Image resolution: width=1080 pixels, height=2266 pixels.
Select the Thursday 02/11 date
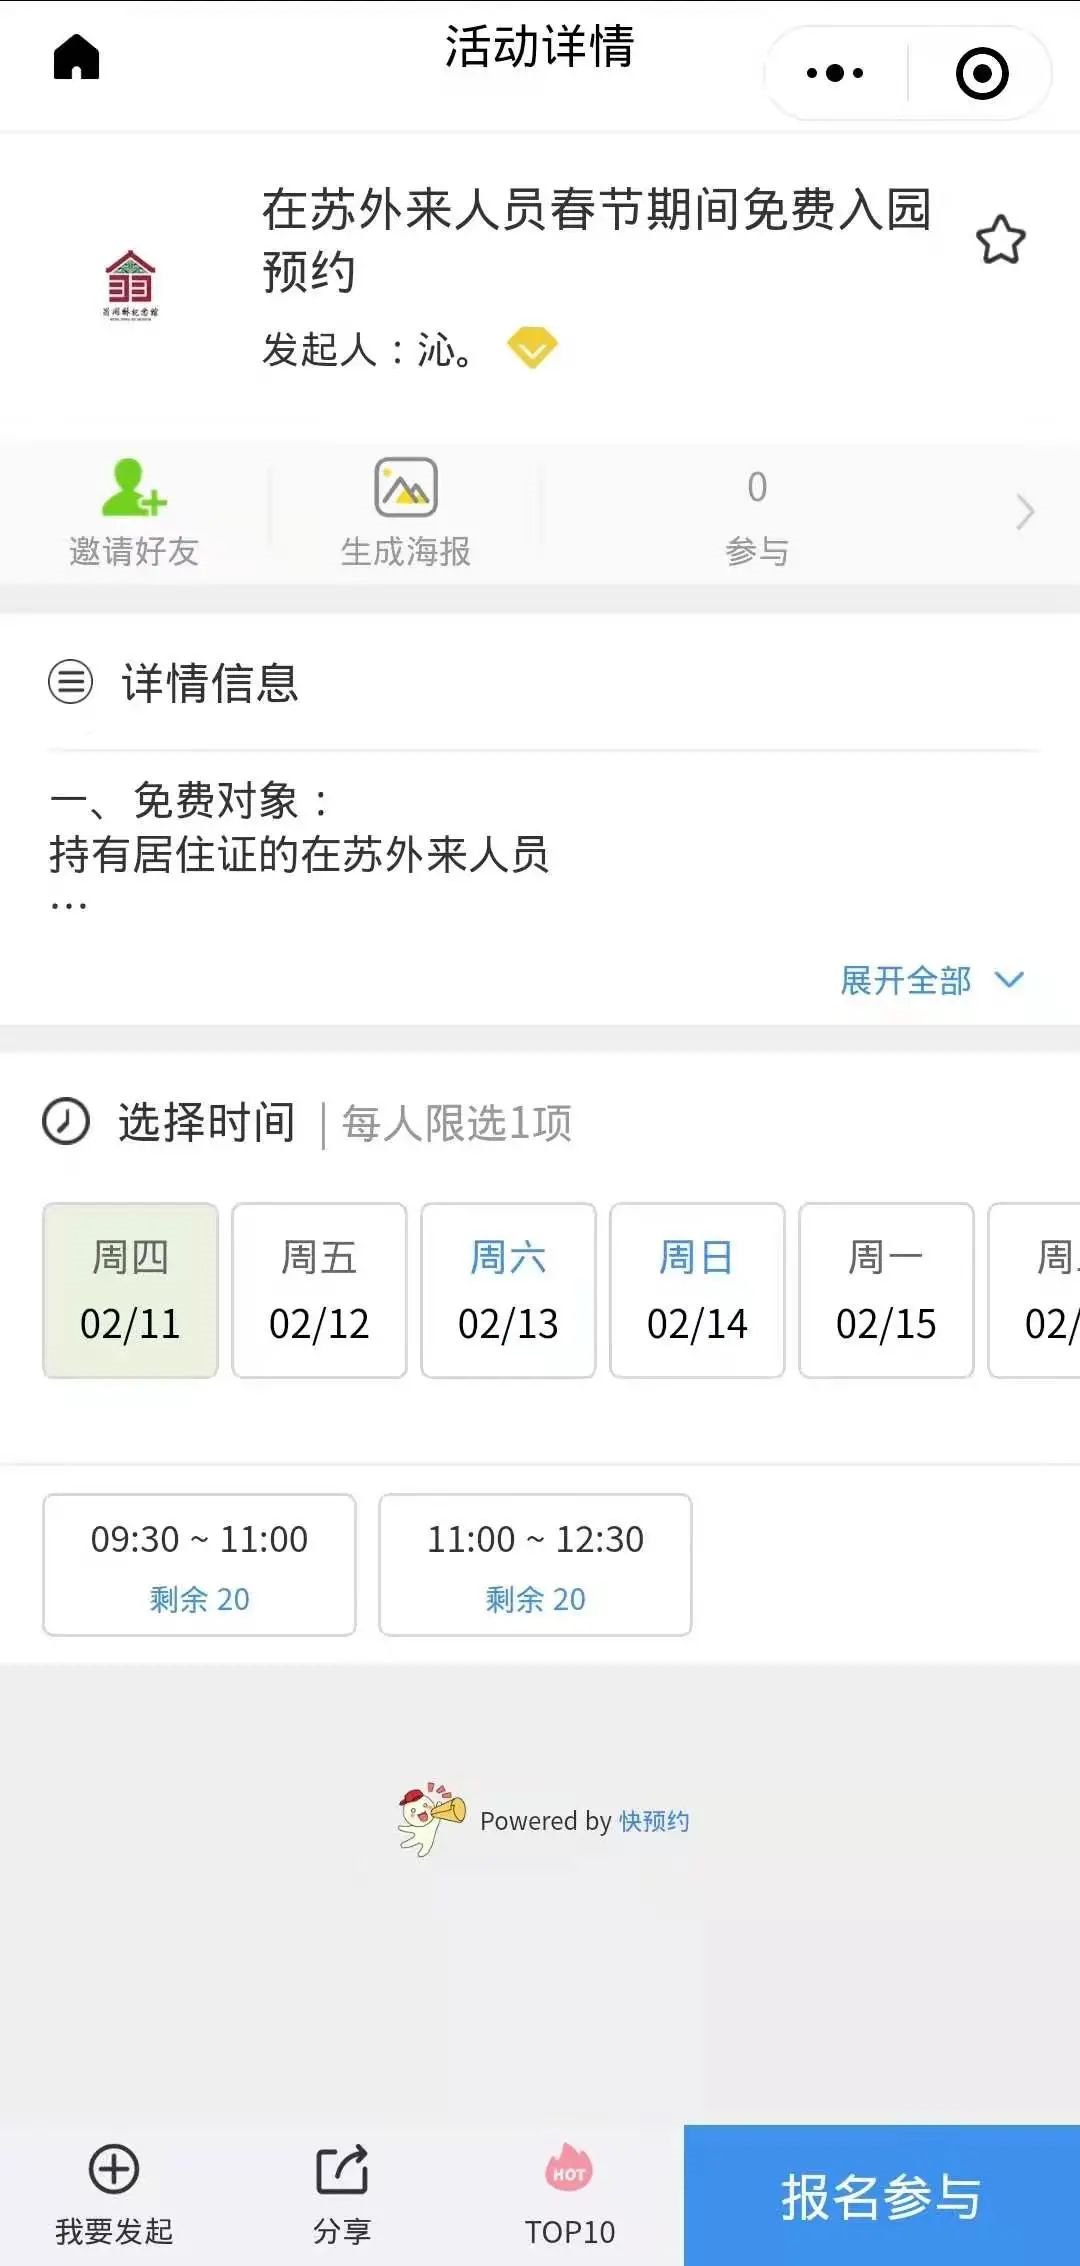pyautogui.click(x=130, y=1290)
